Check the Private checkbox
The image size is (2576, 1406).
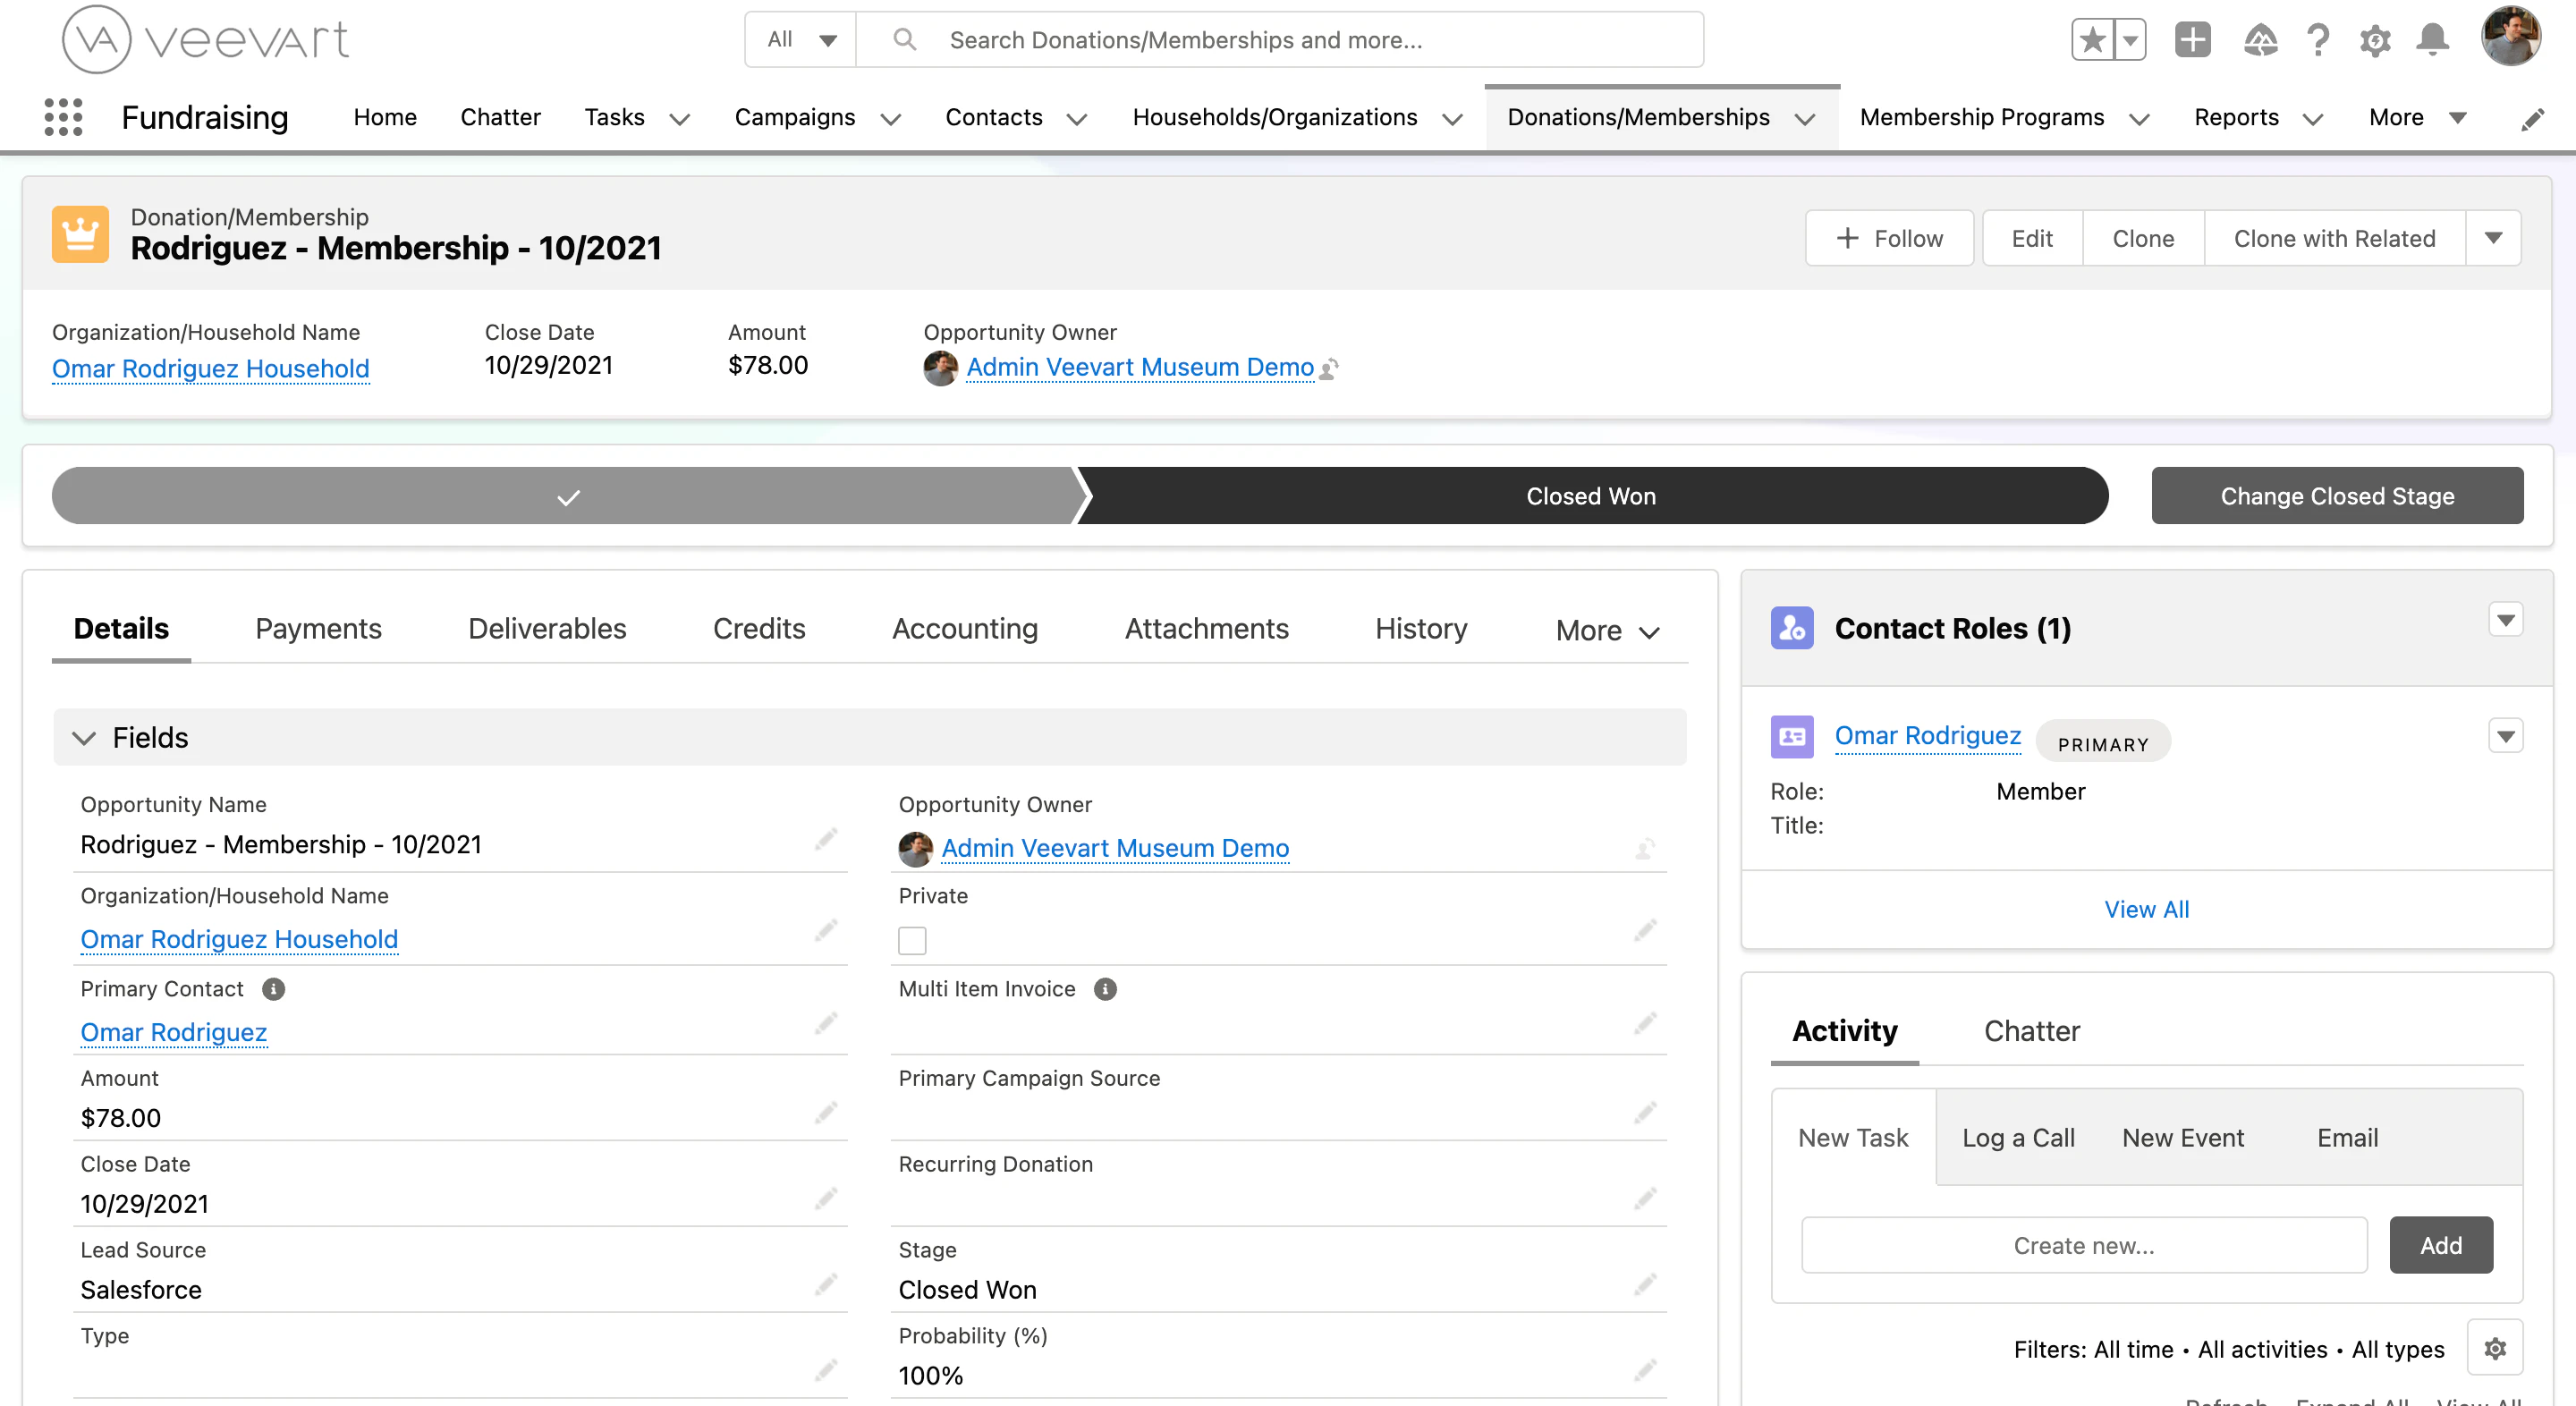[913, 940]
